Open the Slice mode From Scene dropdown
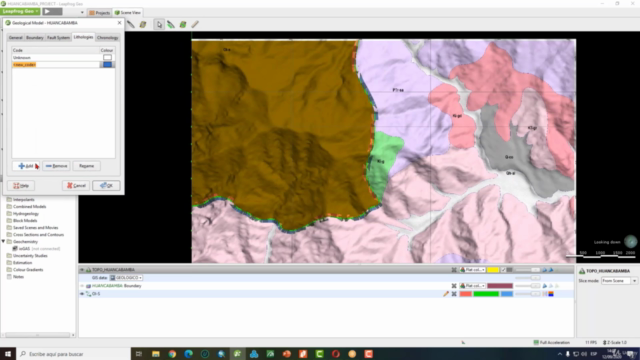 pyautogui.click(x=619, y=281)
